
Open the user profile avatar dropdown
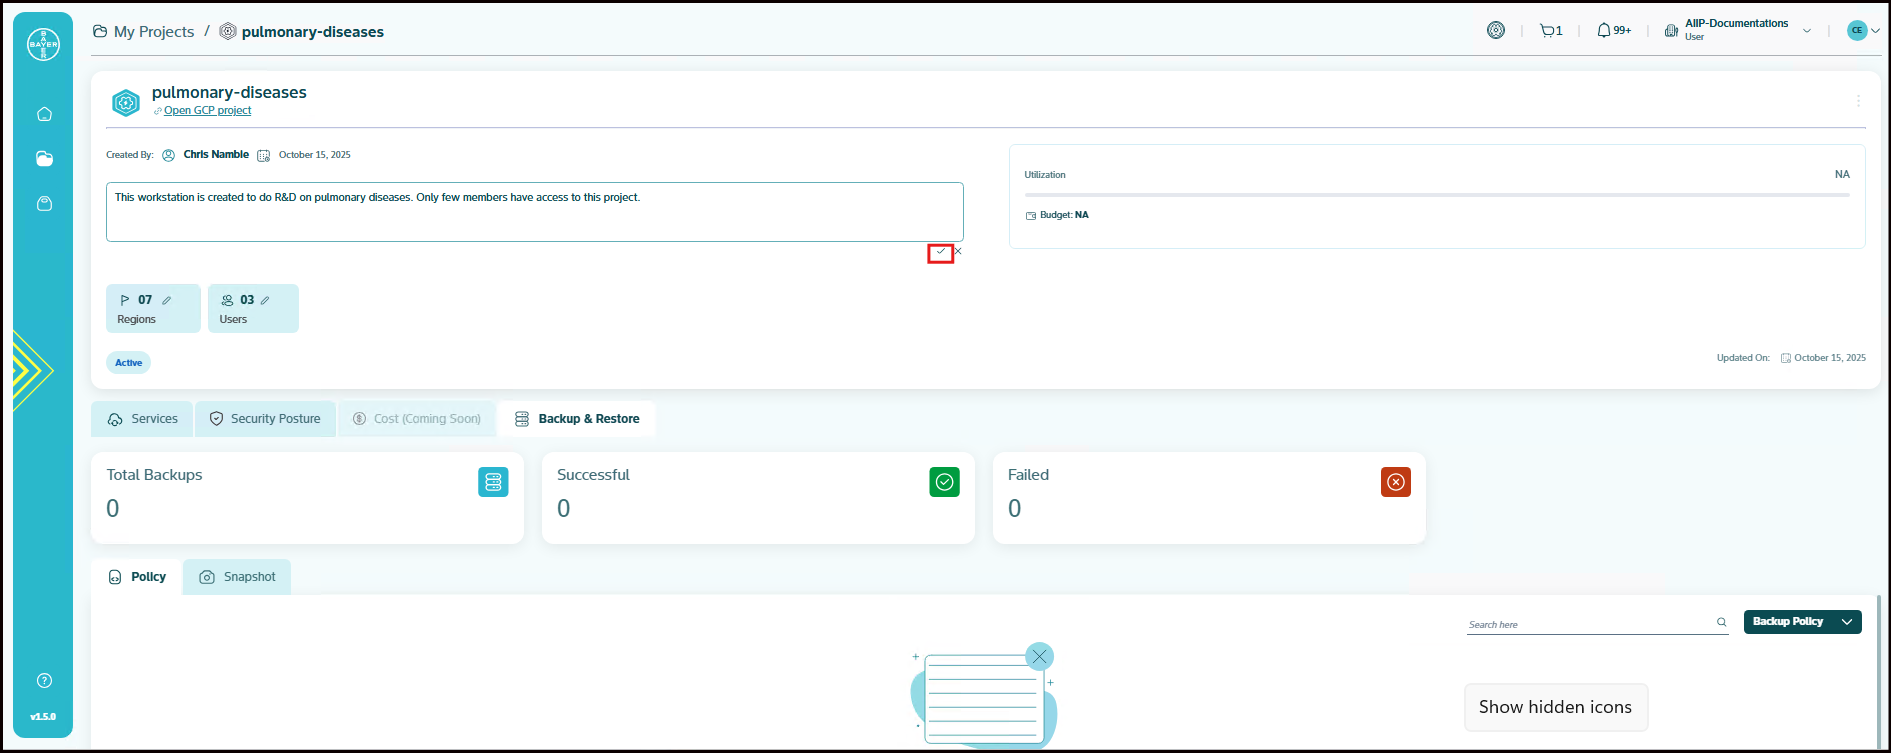[x=1863, y=31]
